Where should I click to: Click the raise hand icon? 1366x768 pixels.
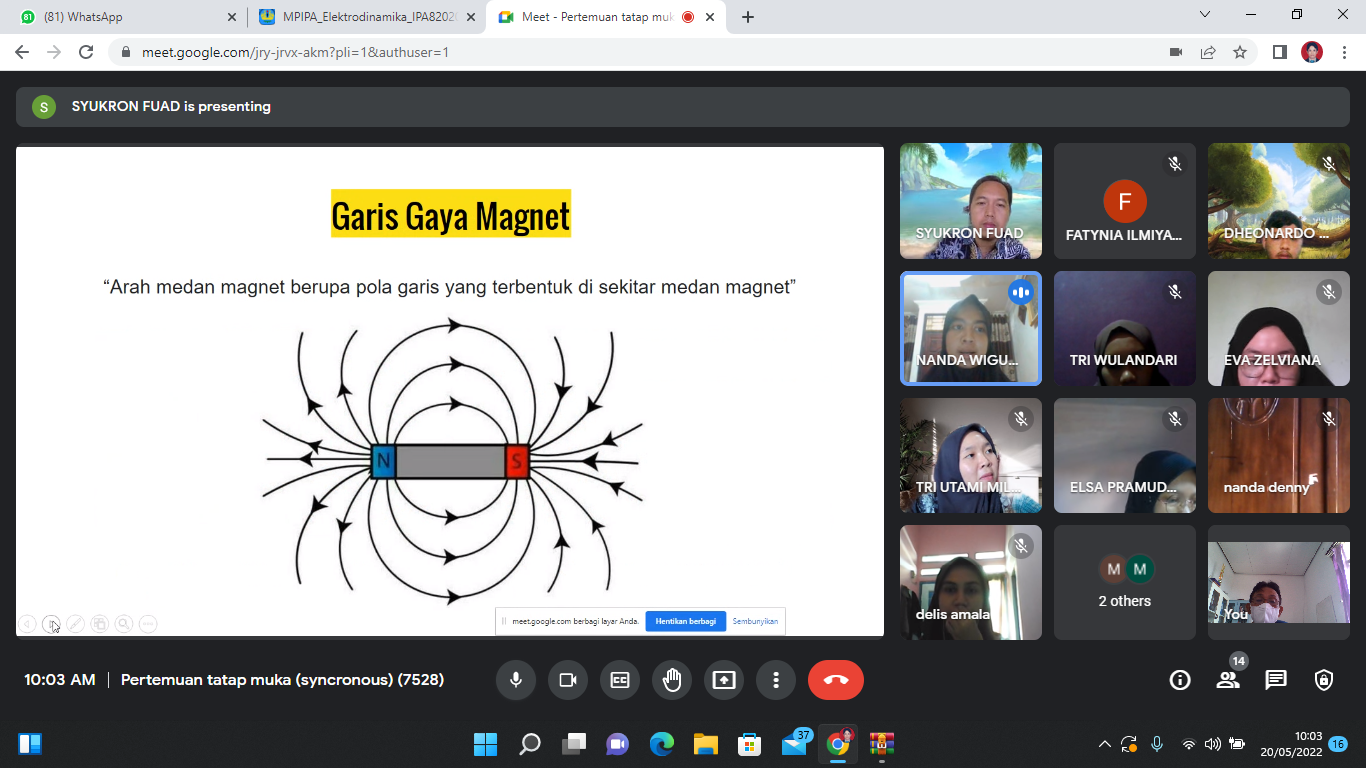click(672, 680)
